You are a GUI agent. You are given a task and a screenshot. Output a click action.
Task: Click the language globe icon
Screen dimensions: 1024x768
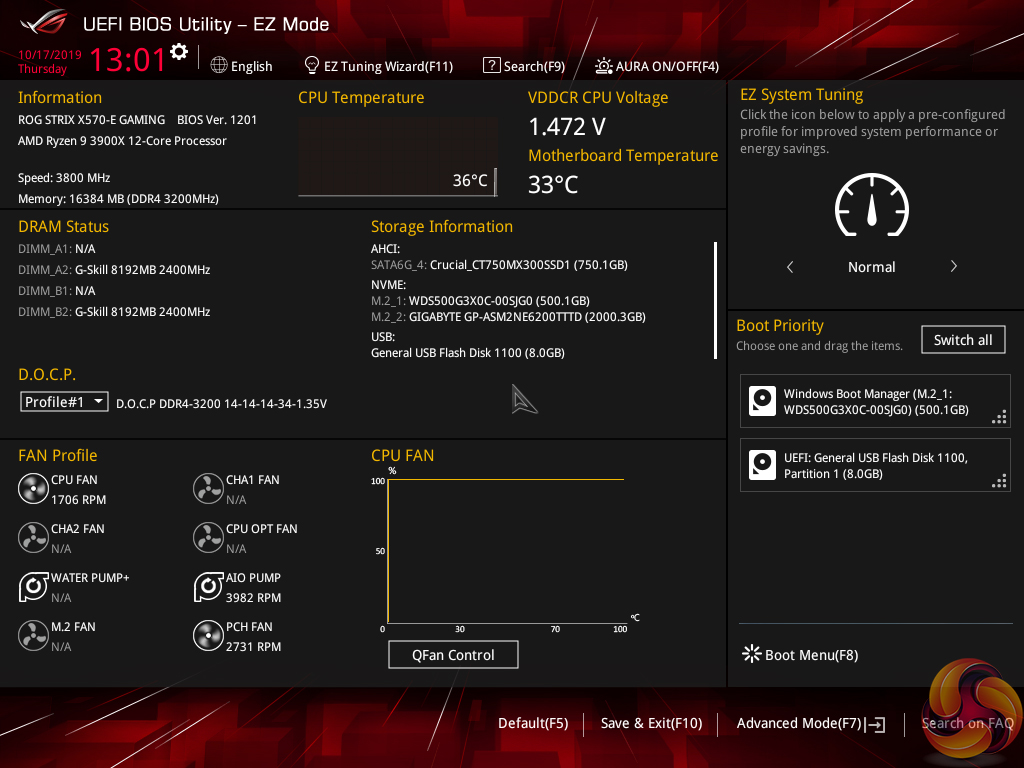pos(219,65)
